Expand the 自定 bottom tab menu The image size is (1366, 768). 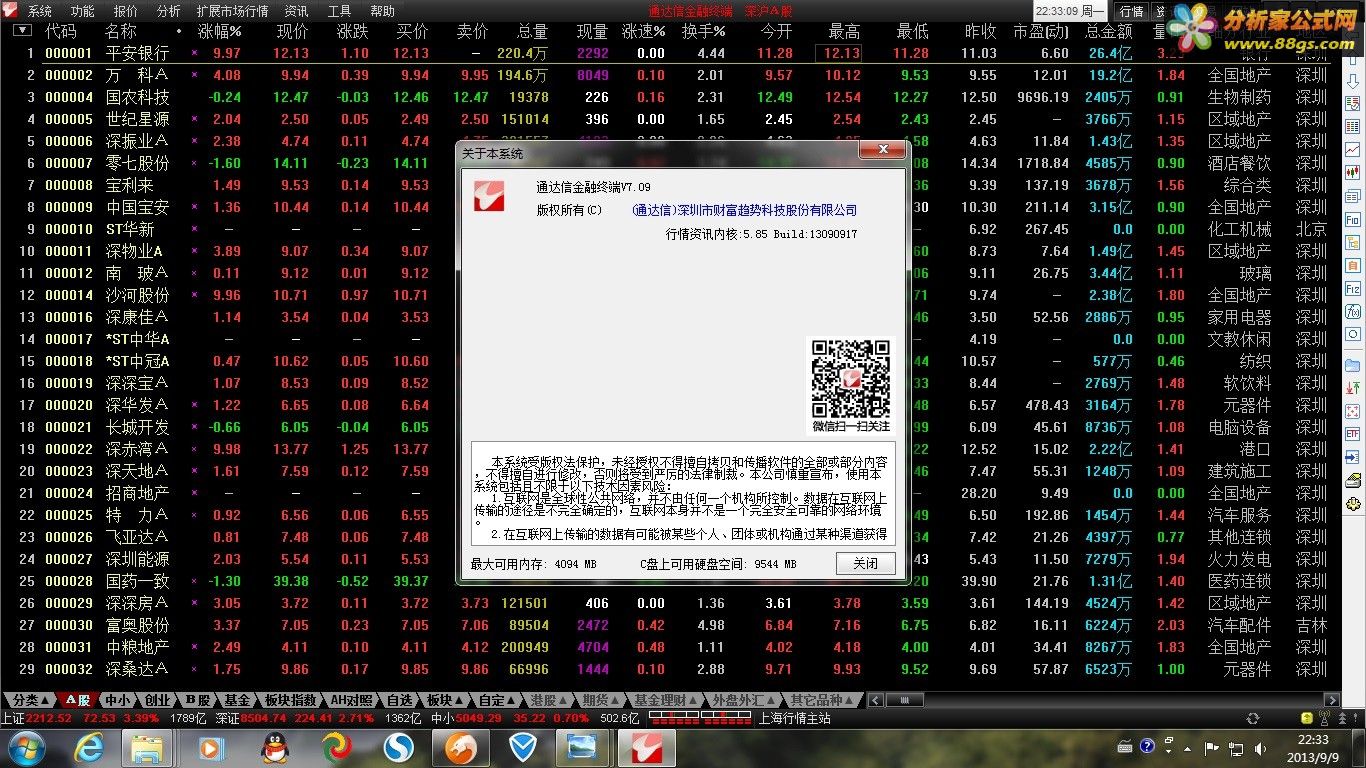tap(498, 700)
